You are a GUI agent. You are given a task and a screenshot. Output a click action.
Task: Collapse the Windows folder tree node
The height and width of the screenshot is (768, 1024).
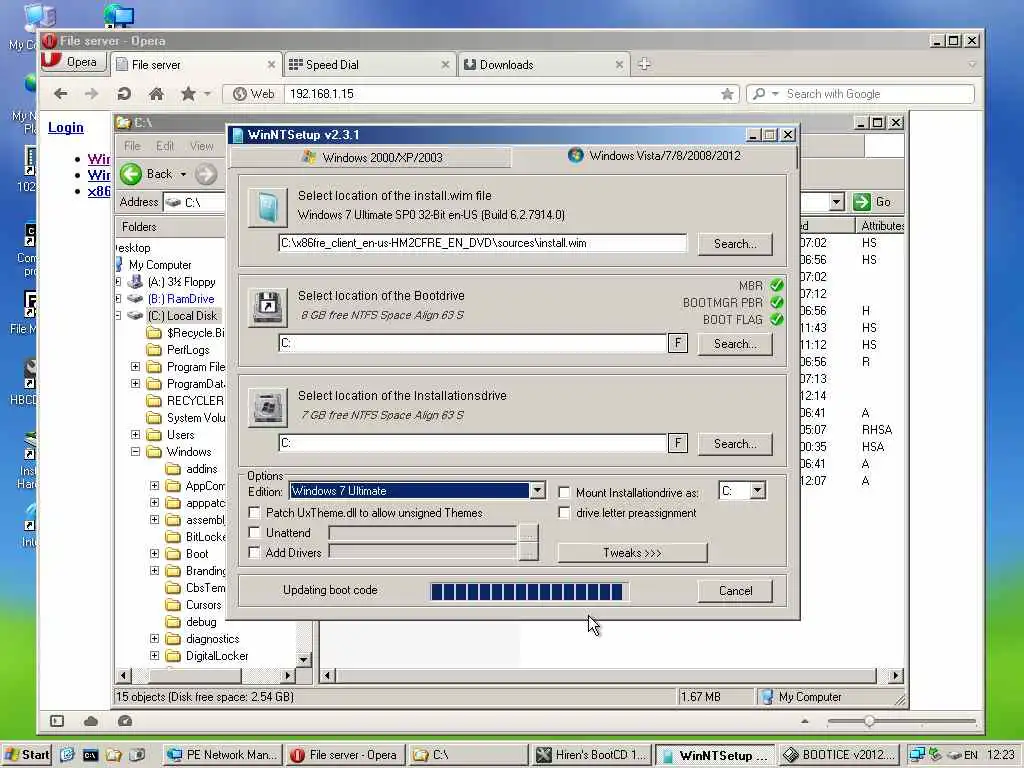pos(135,452)
